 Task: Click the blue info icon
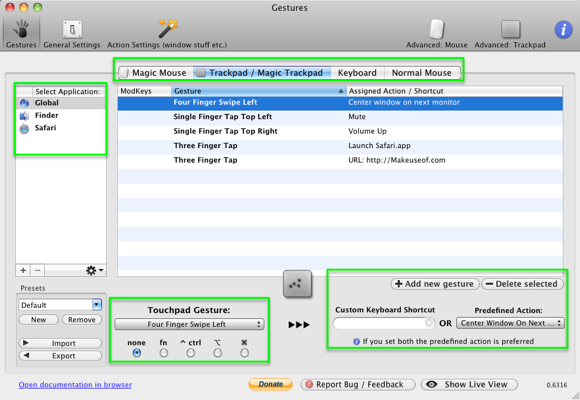(563, 29)
